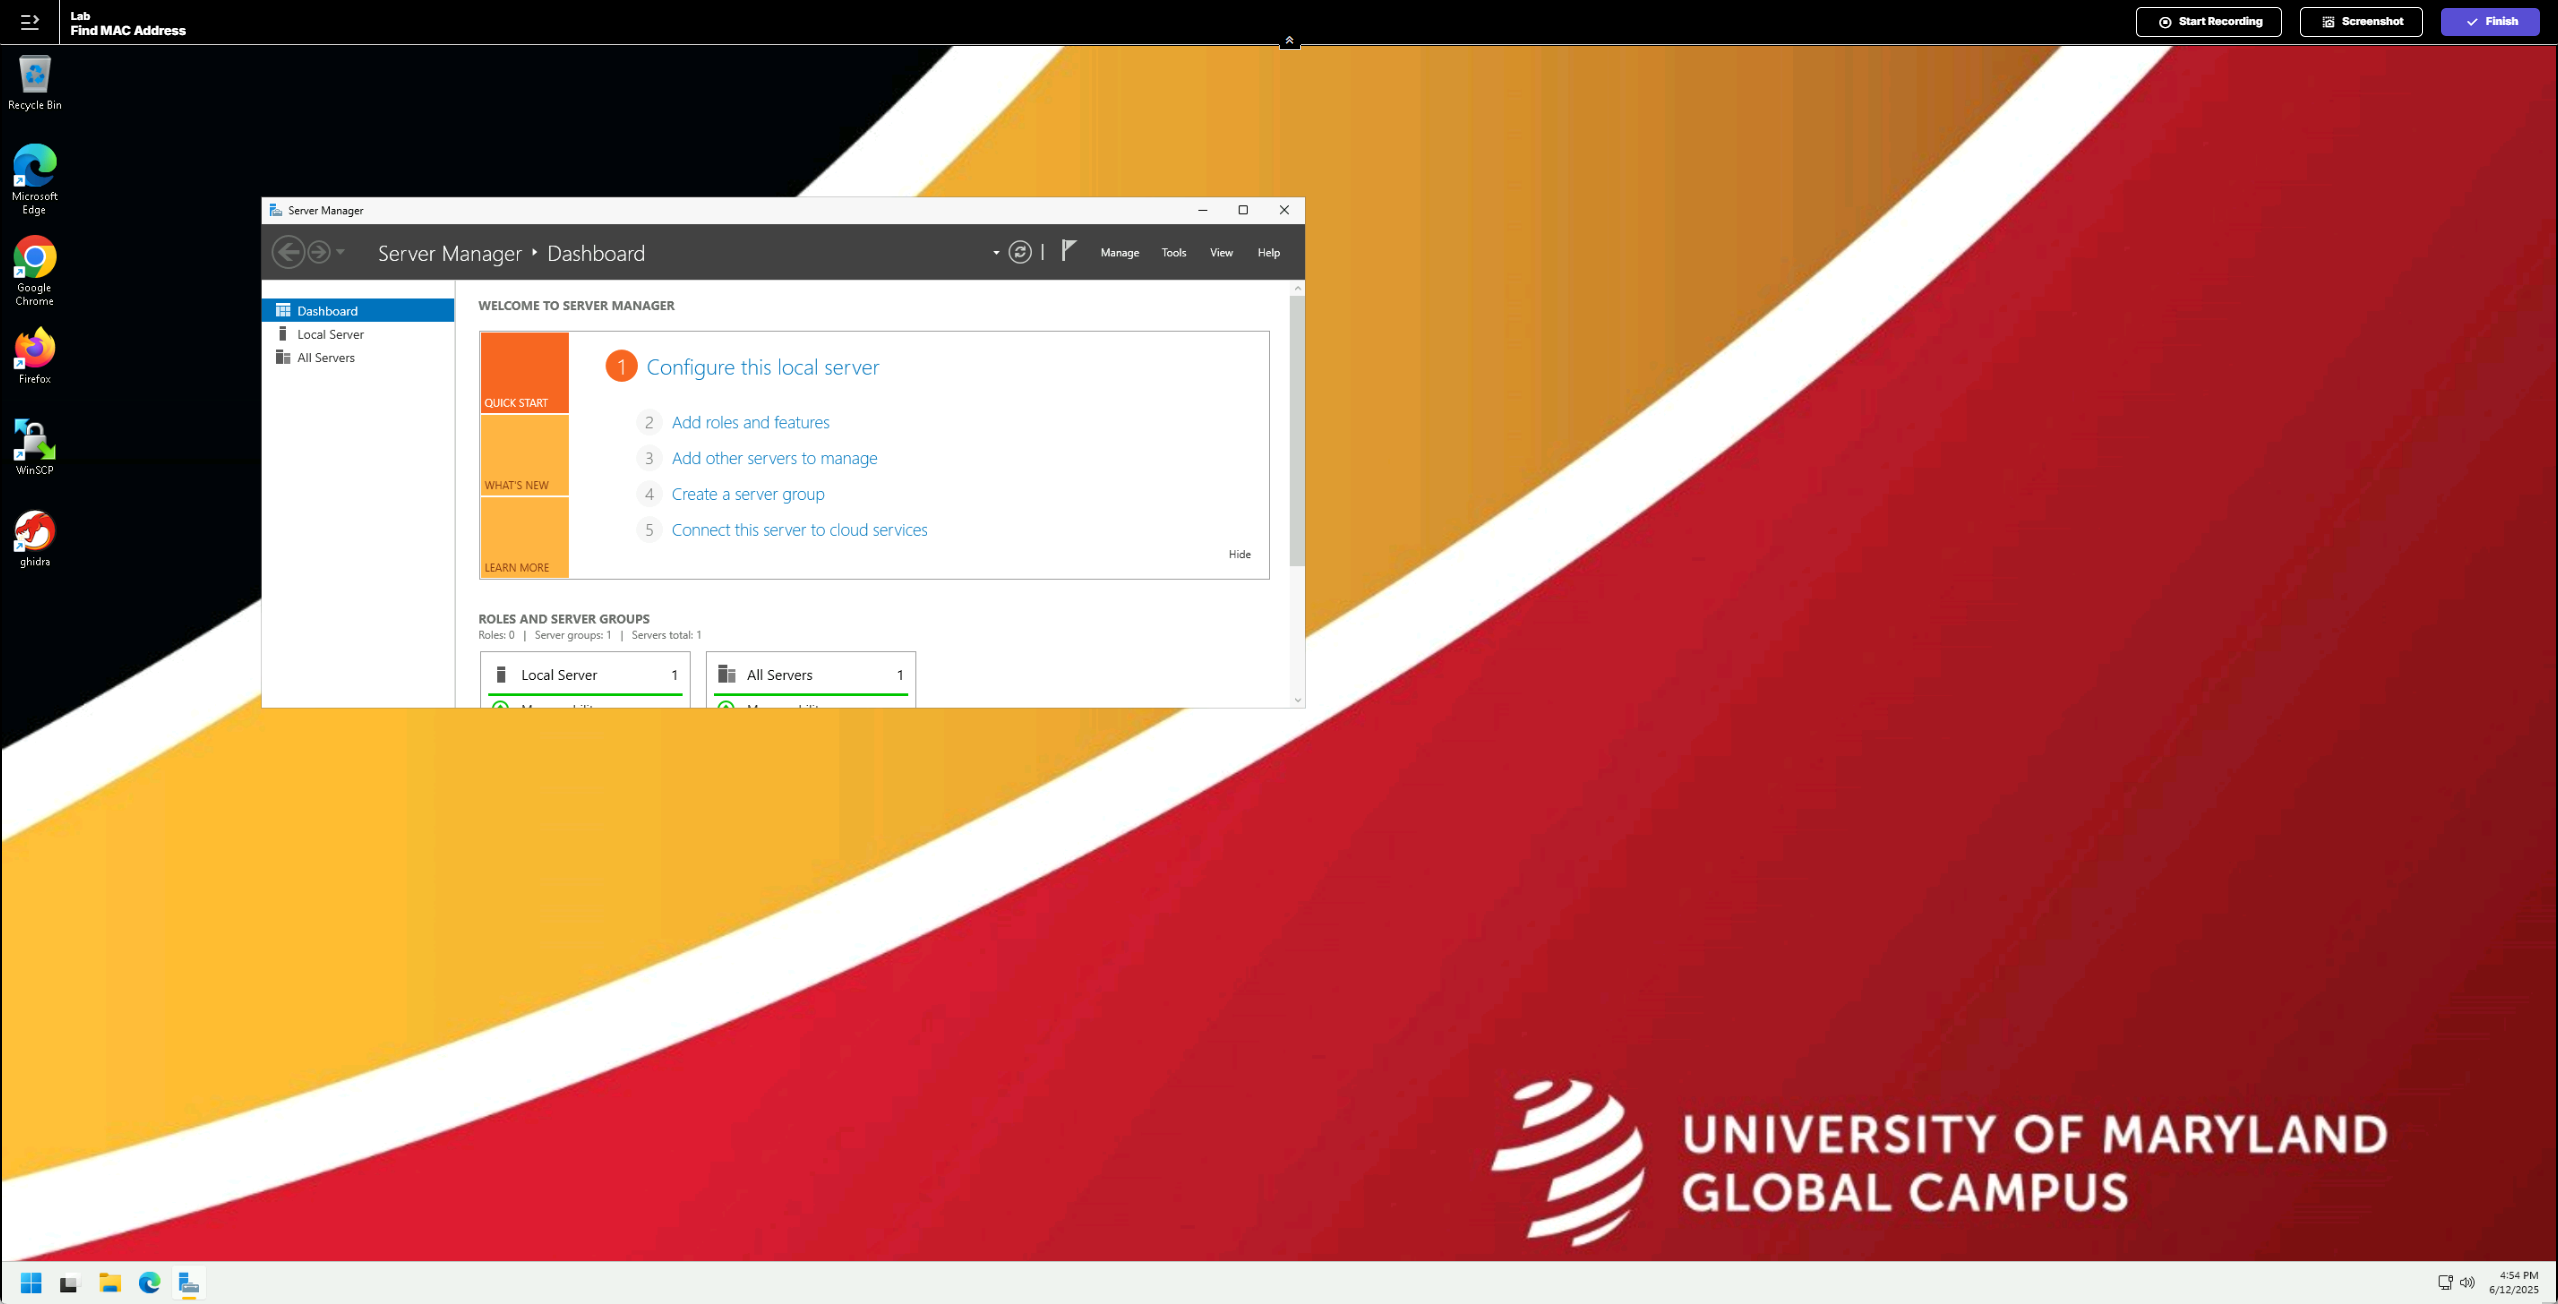
Task: Collapse the lab instructions side panel
Action: [x=29, y=22]
